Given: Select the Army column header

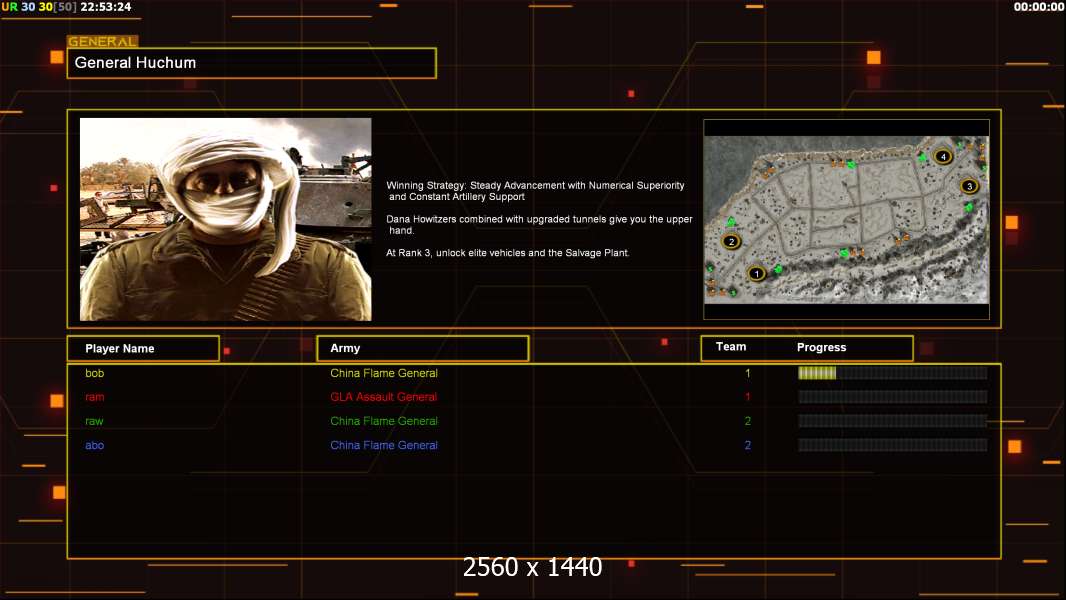Looking at the screenshot, I should (x=422, y=348).
